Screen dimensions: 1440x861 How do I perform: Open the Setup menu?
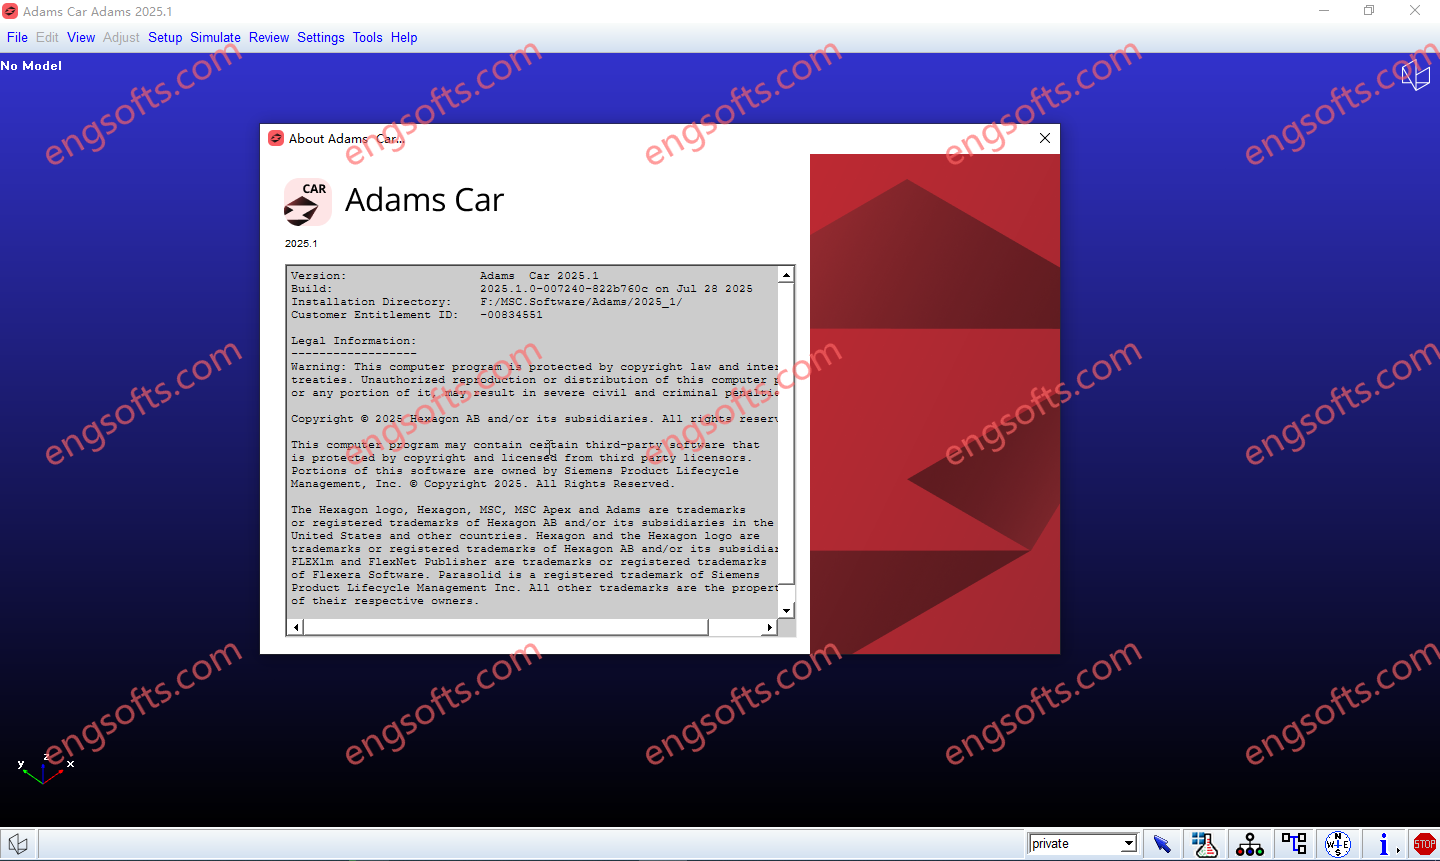click(x=165, y=37)
